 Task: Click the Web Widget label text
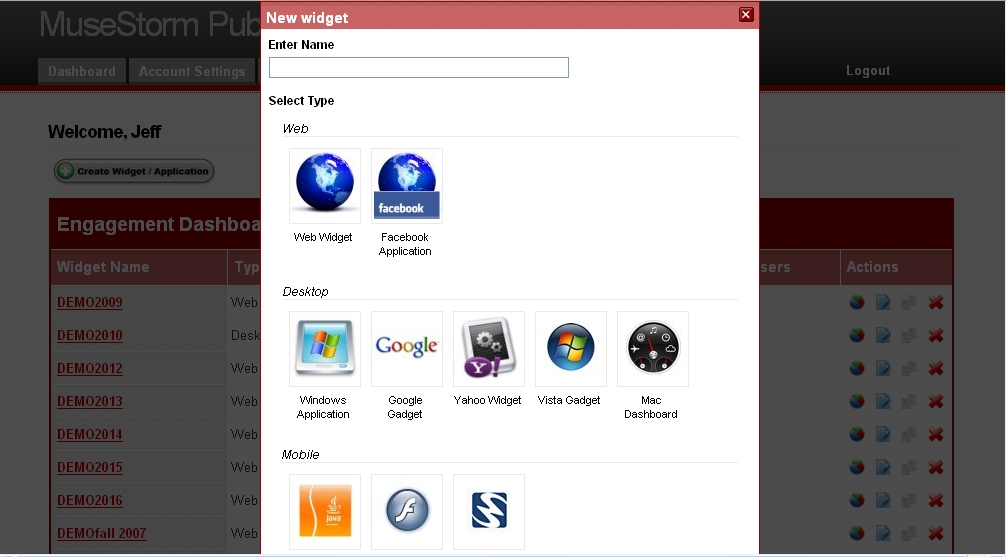[323, 237]
